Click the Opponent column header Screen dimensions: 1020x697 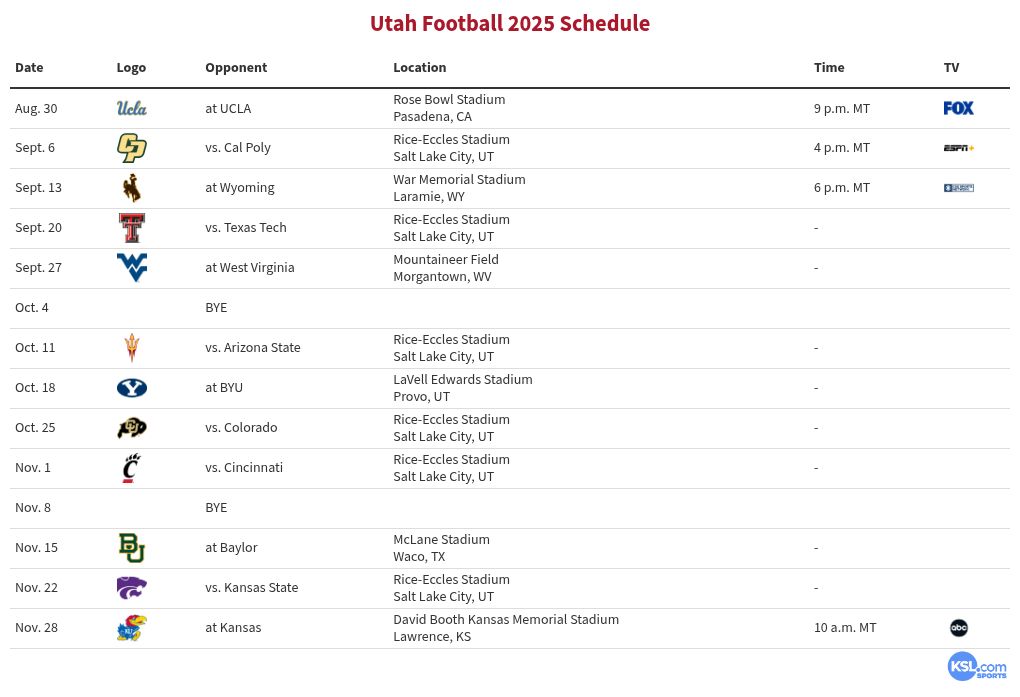[235, 68]
